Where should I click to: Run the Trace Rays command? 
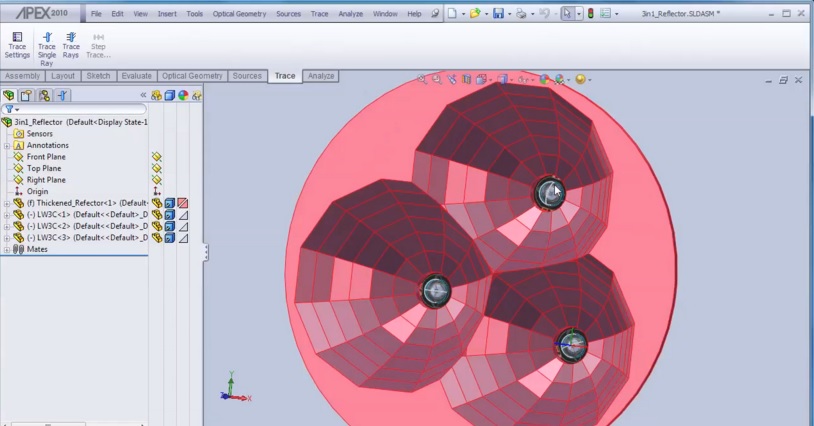(x=71, y=45)
